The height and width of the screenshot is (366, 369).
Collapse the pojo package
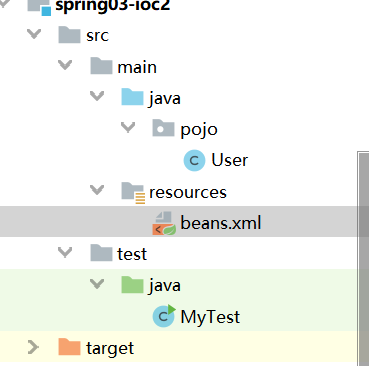pyautogui.click(x=128, y=127)
